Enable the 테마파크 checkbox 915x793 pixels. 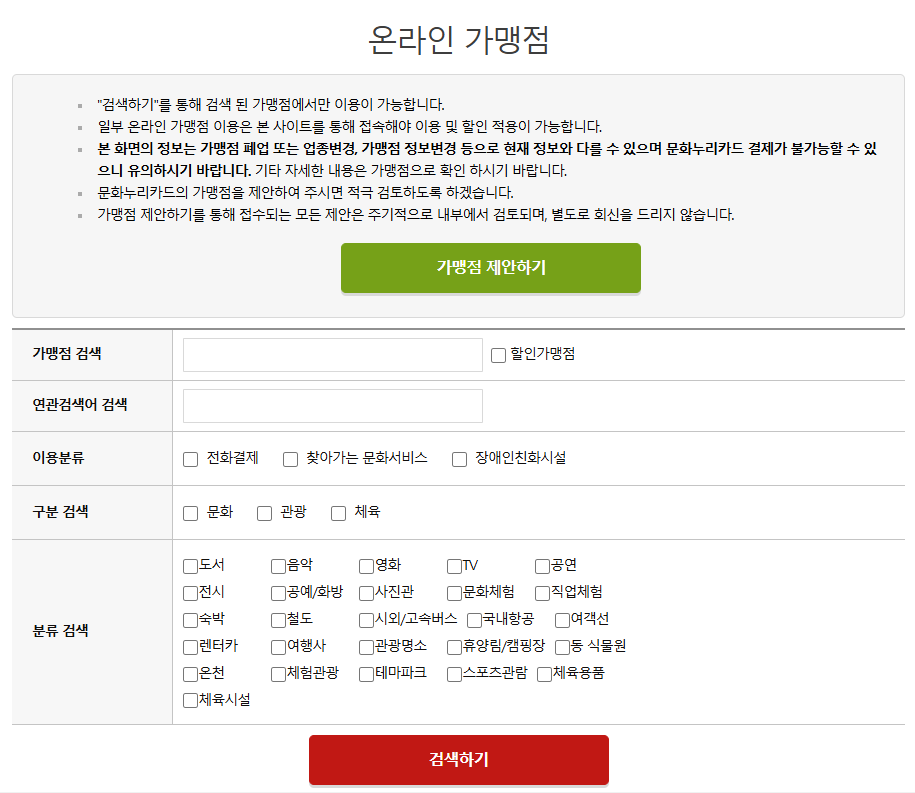pyautogui.click(x=364, y=674)
